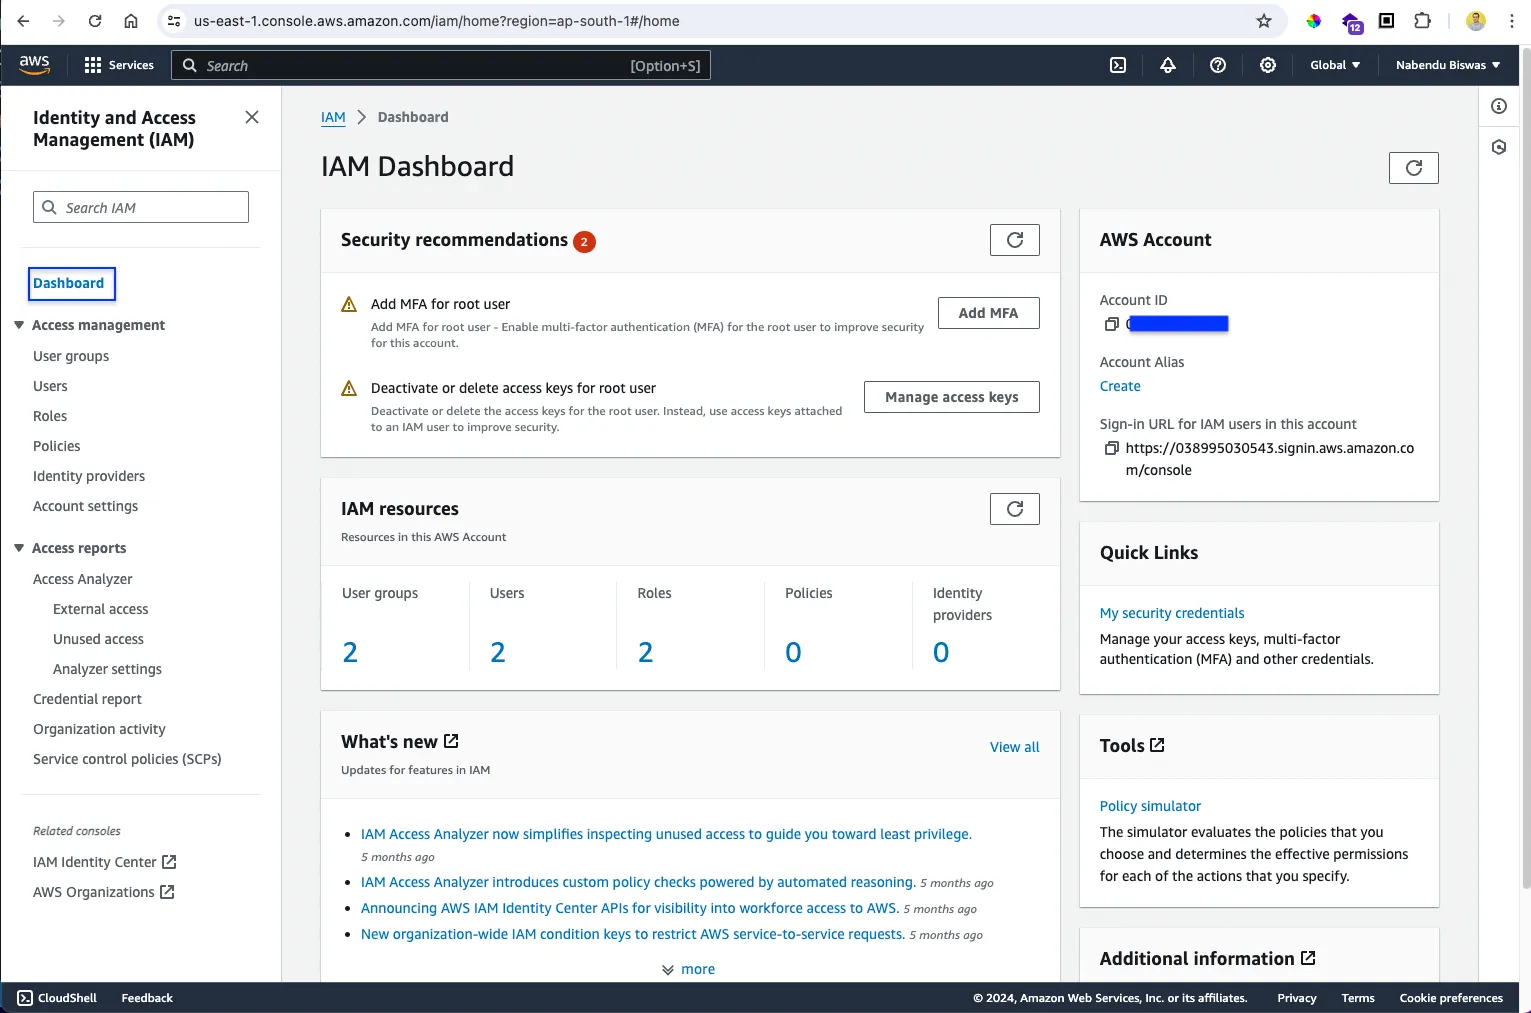Image resolution: width=1531 pixels, height=1013 pixels.
Task: Click the AWS logo home icon
Action: coord(34,64)
